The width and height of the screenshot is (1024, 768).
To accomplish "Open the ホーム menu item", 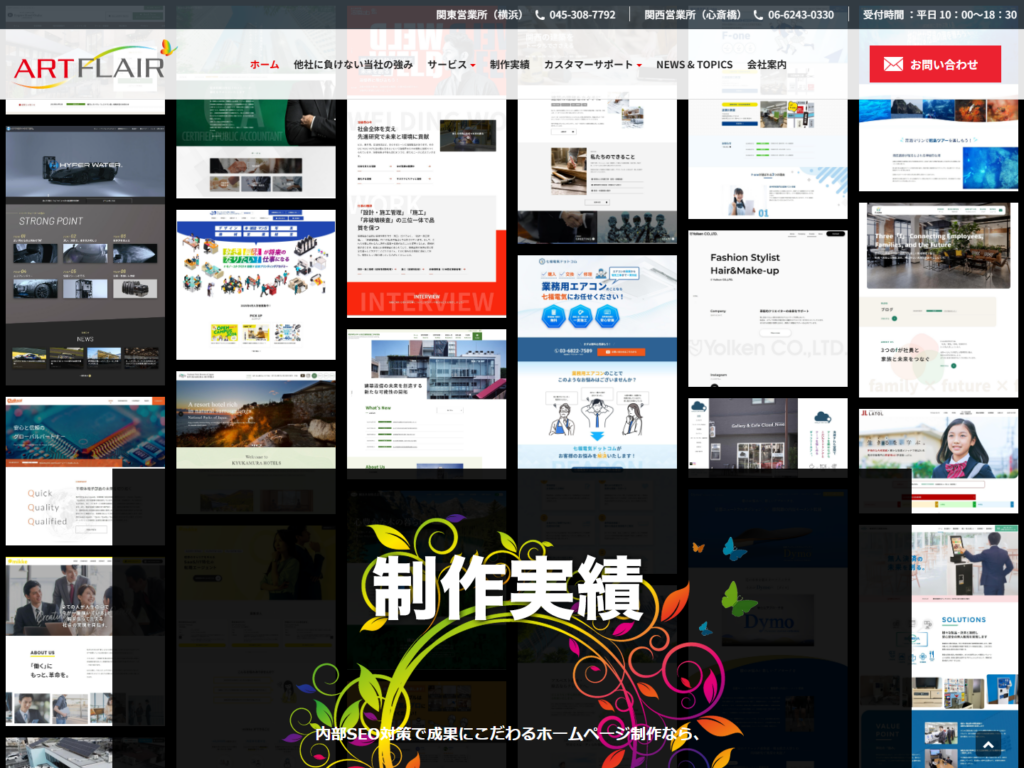I will point(264,64).
